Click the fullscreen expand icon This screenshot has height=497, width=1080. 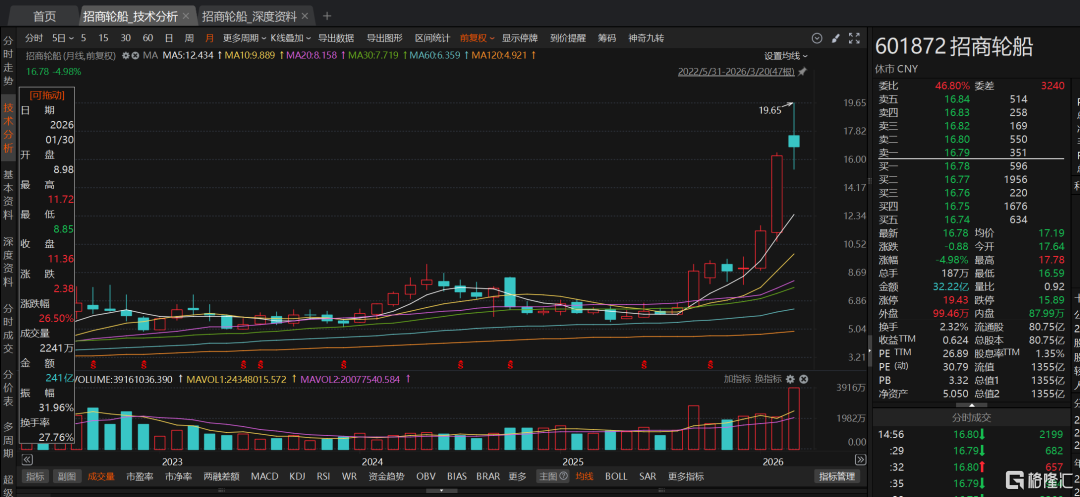point(854,39)
